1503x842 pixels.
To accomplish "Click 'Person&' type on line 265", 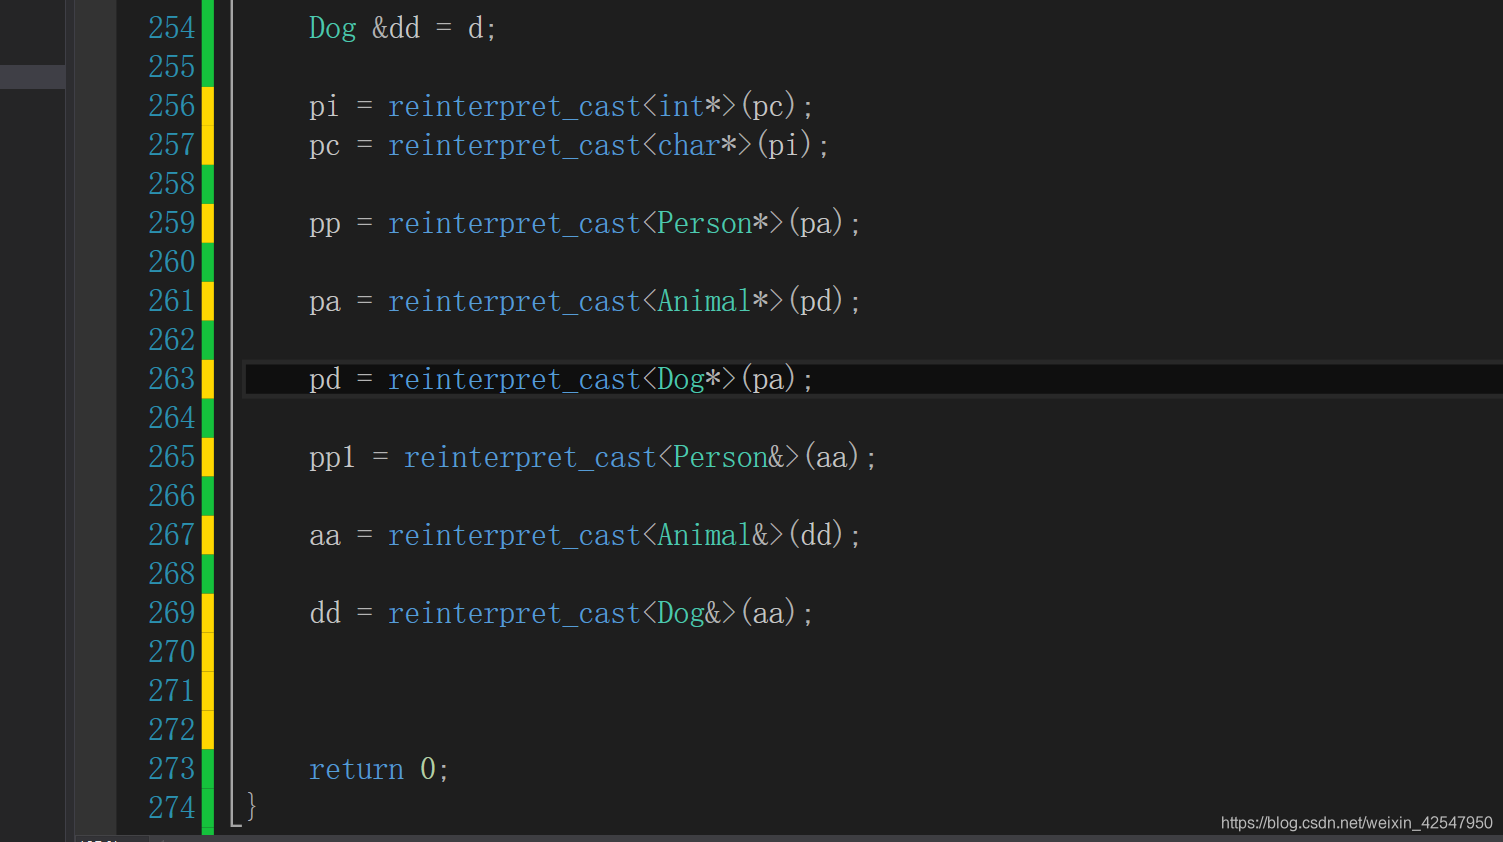I will point(729,457).
